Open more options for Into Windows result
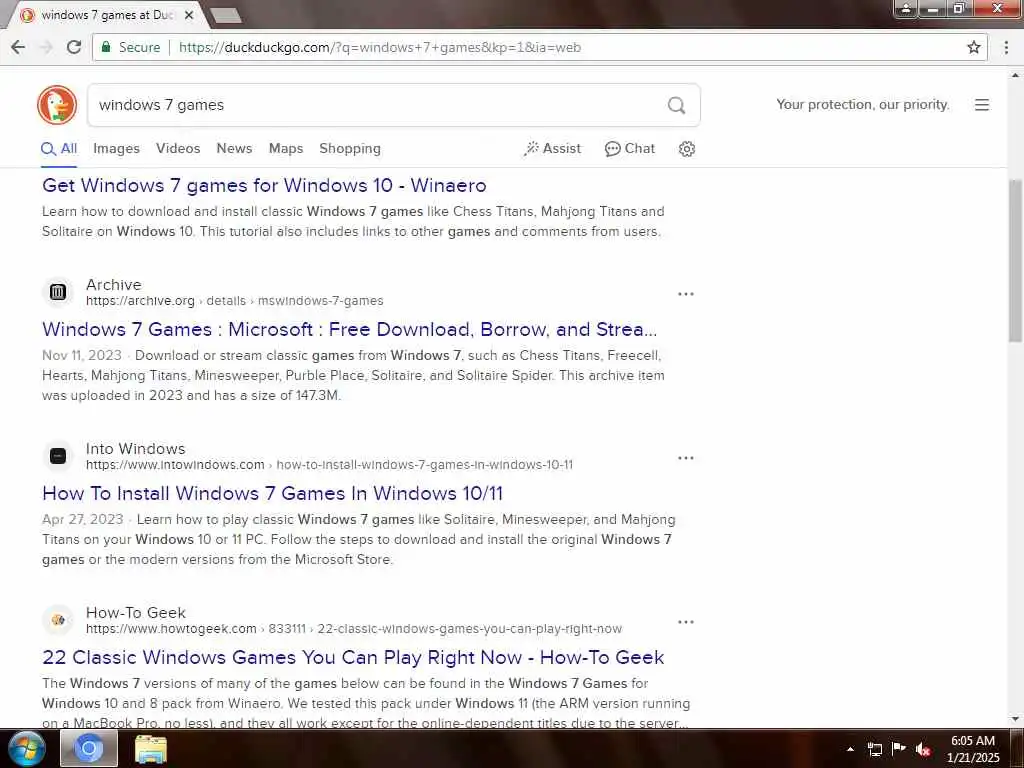1024x768 pixels. click(x=686, y=458)
